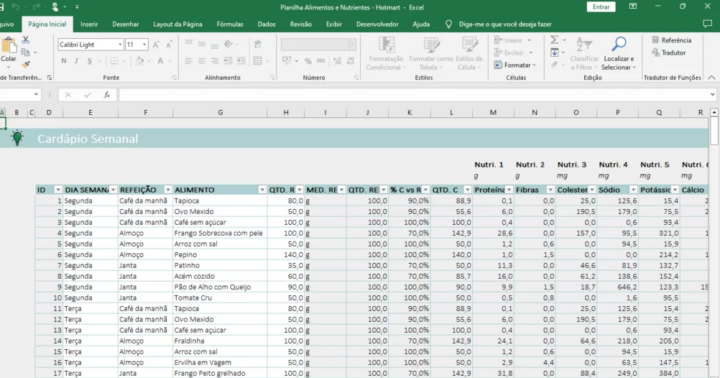
Task: Open Classificar e Filtrar menu
Action: (x=584, y=54)
